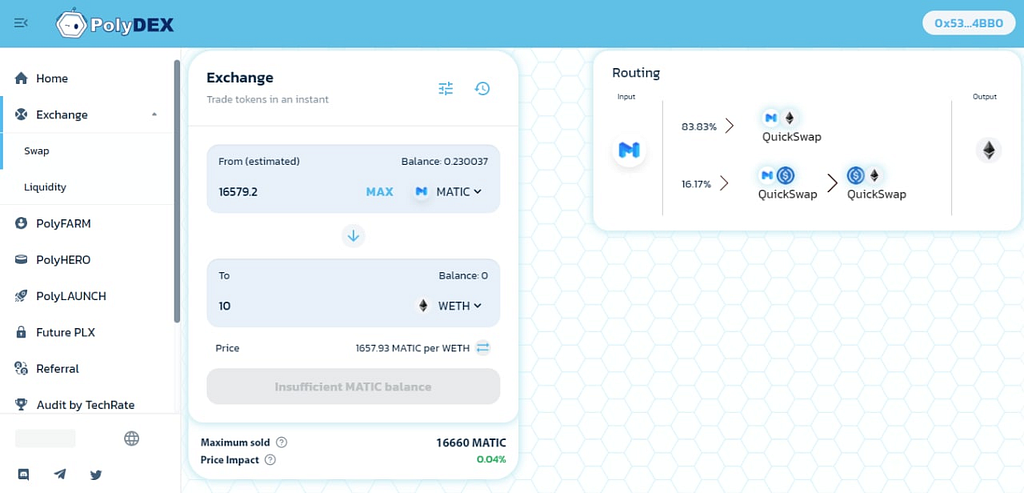Click the 16660 MATIC value
This screenshot has height=493, width=1024.
coord(471,443)
